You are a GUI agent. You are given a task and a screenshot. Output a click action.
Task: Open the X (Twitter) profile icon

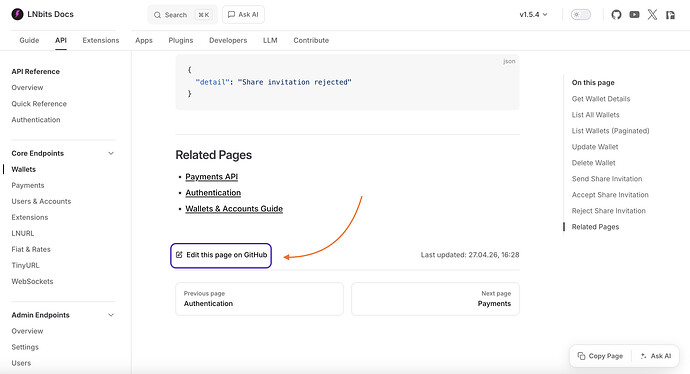tap(652, 15)
